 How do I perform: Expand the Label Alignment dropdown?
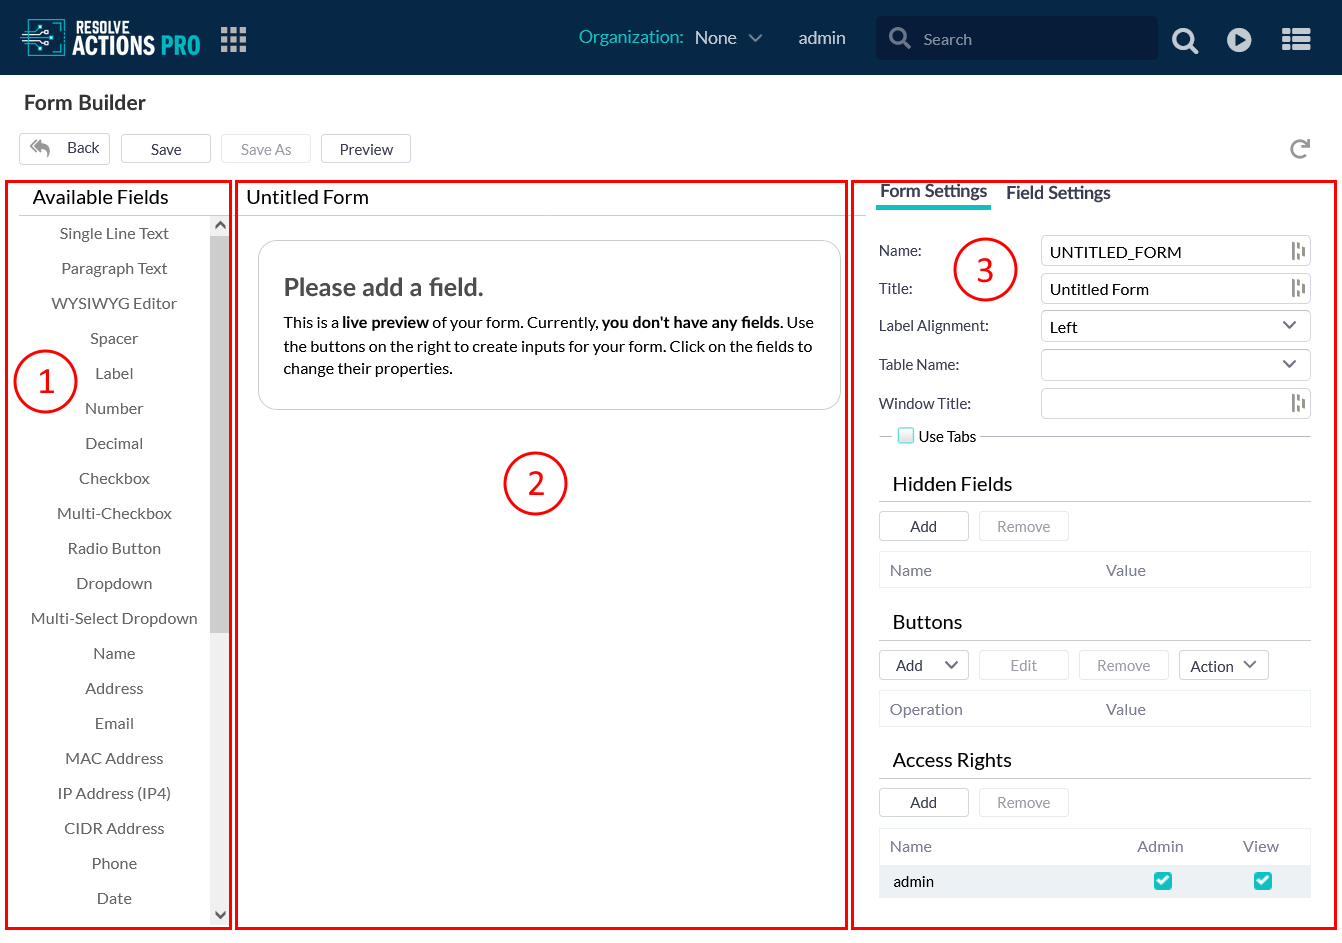1289,326
